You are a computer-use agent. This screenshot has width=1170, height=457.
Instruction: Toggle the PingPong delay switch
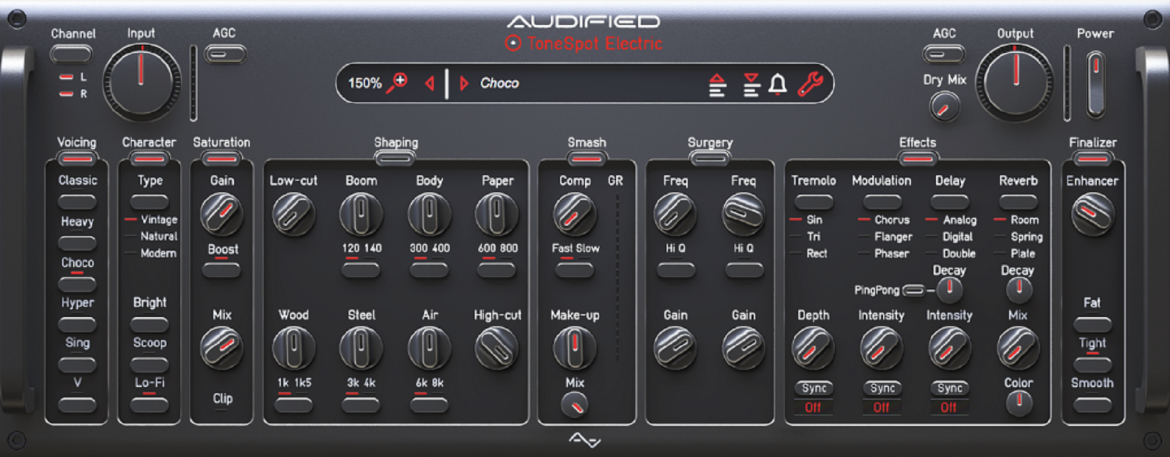[x=913, y=290]
